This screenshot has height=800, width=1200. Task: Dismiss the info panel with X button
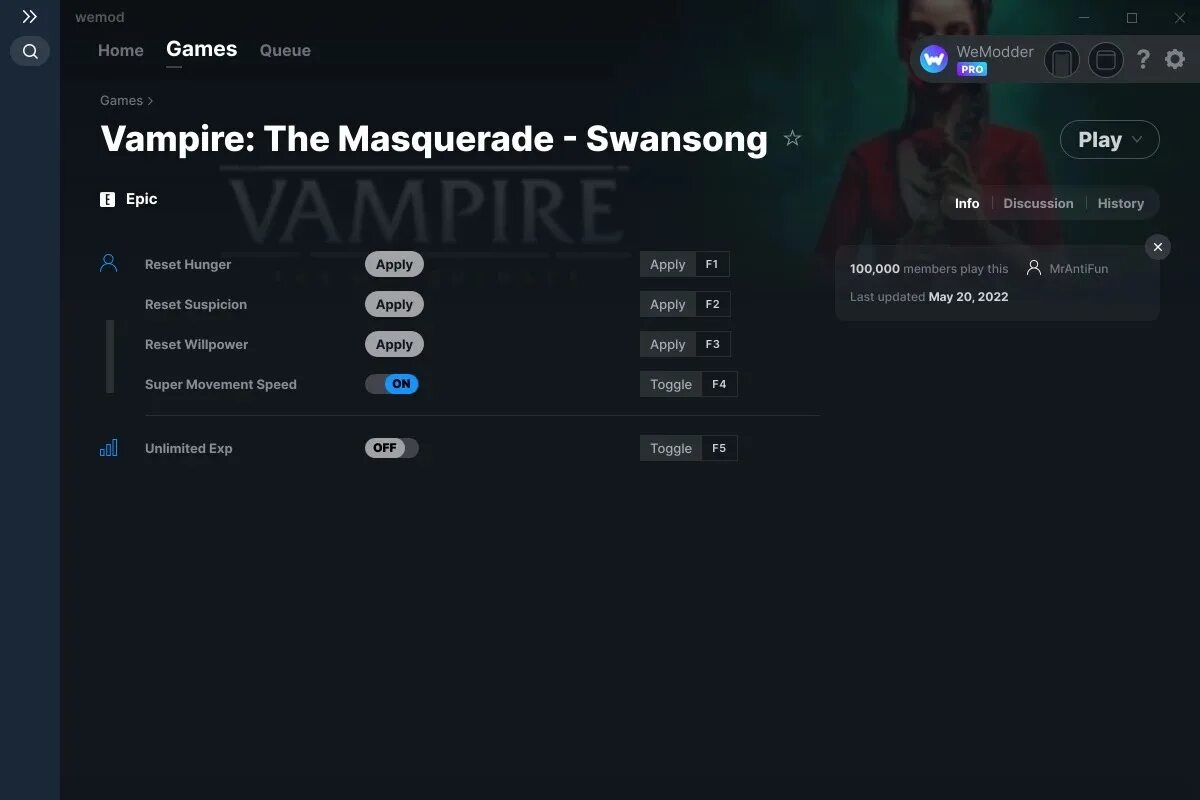(1157, 247)
